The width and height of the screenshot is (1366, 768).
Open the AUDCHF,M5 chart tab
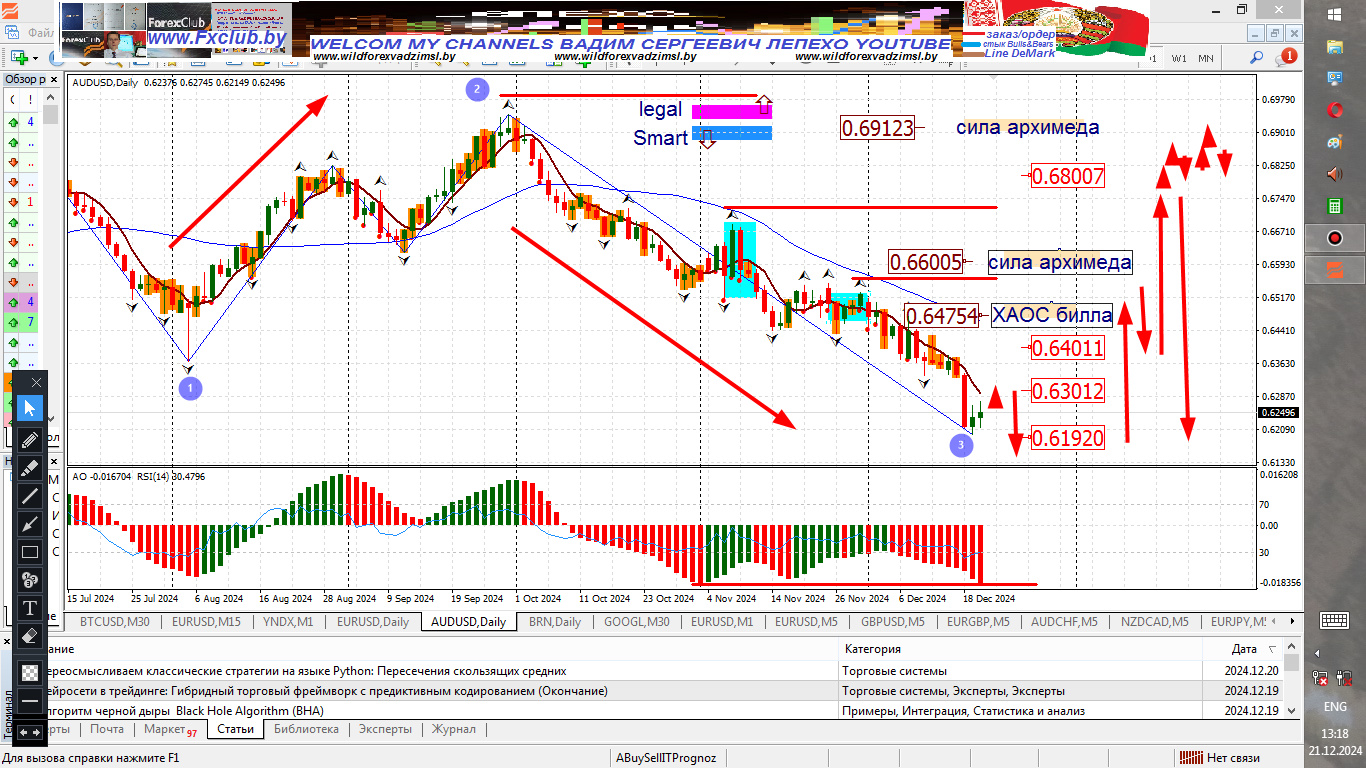coord(1064,622)
